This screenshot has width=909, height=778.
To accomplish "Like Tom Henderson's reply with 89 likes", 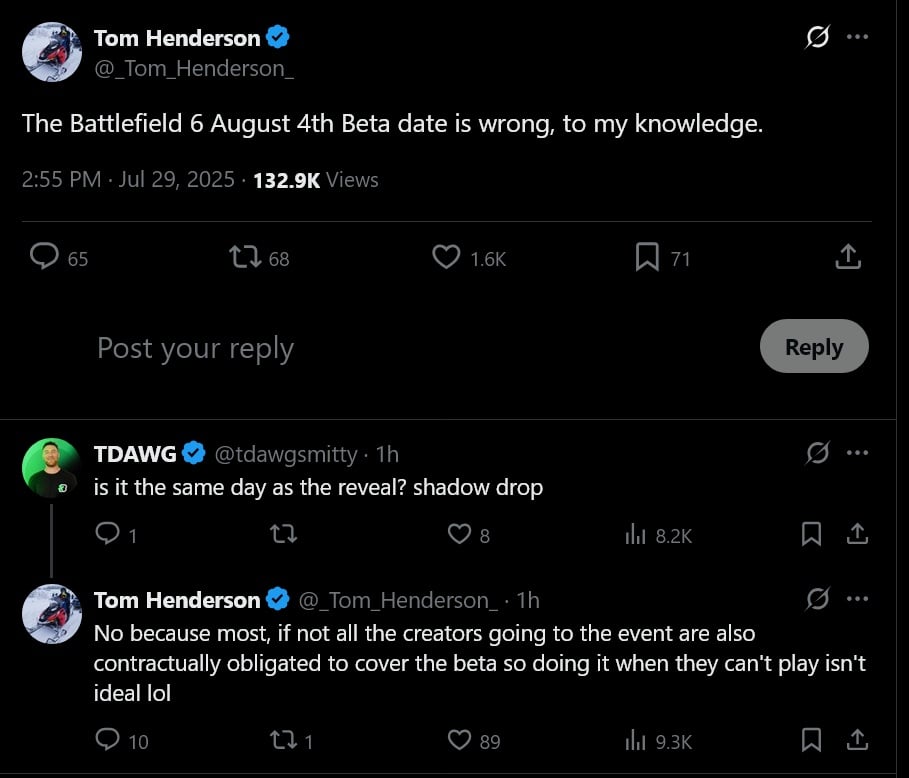I will [459, 740].
